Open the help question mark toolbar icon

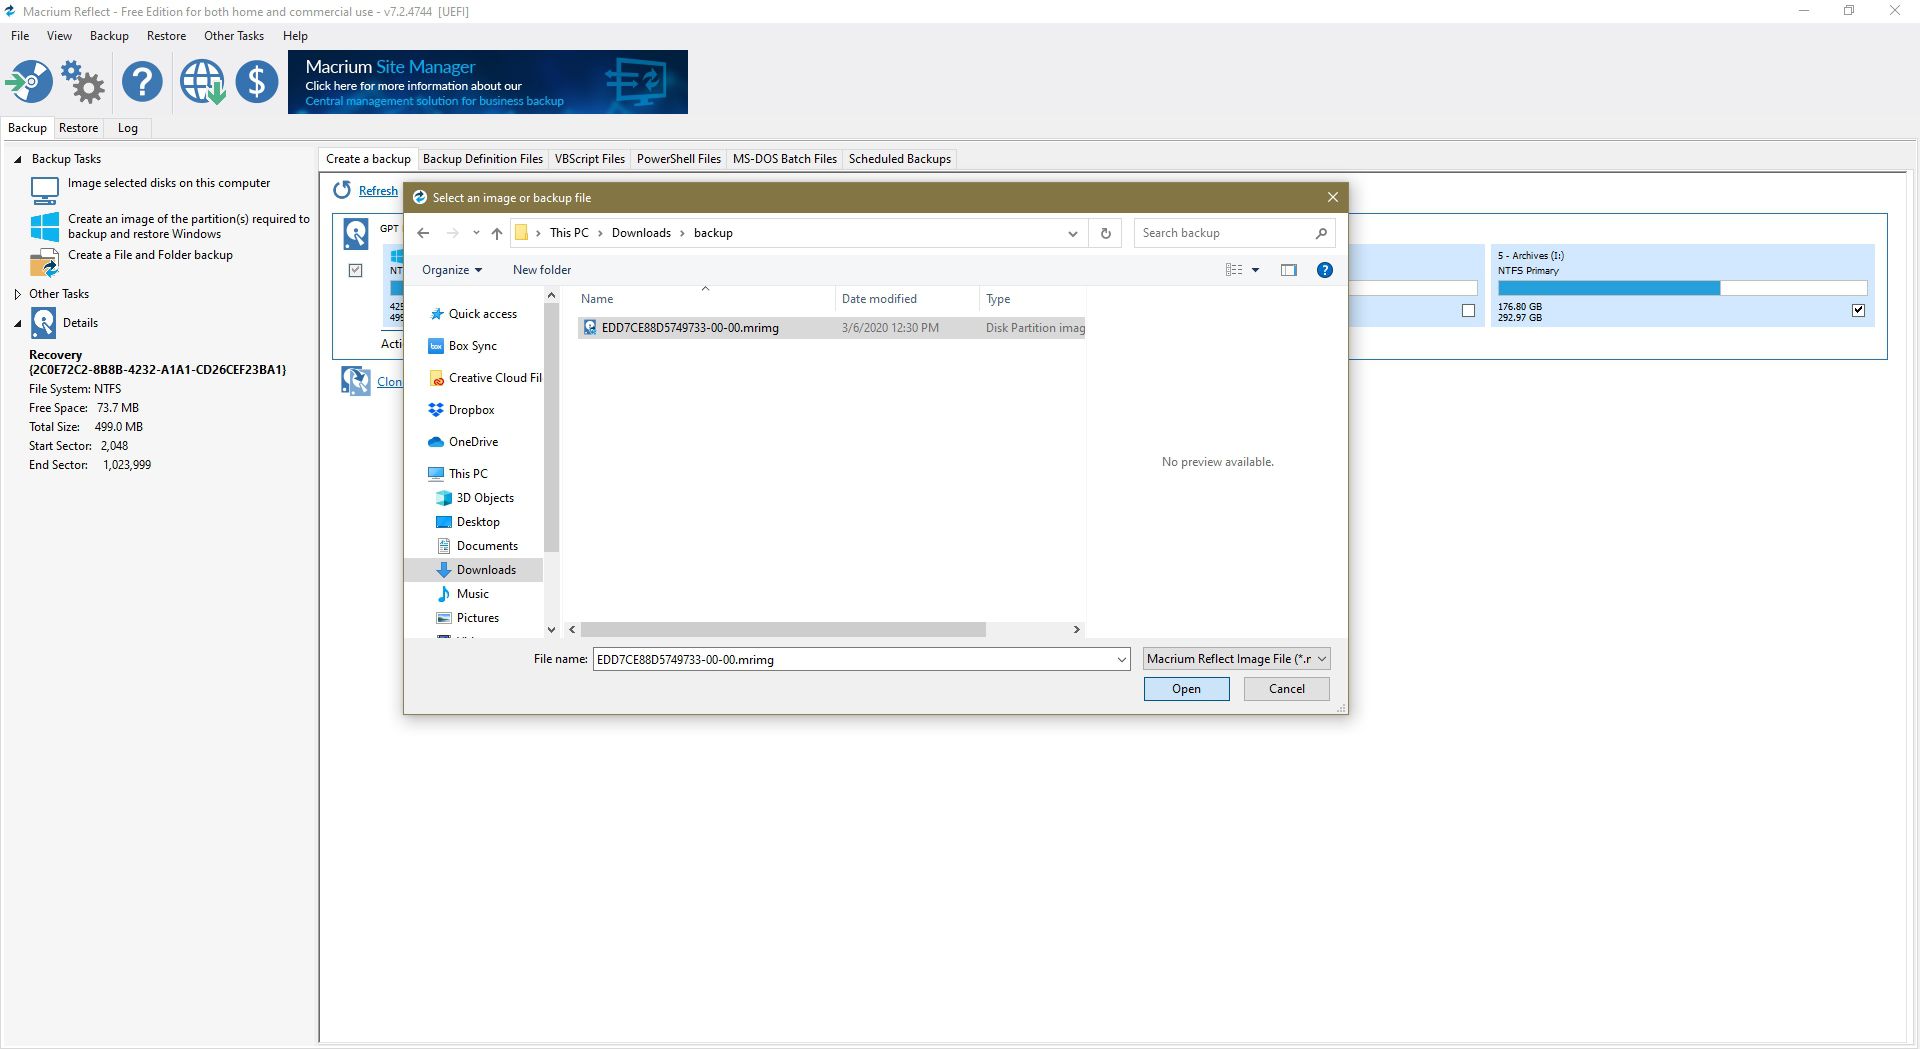(x=142, y=82)
